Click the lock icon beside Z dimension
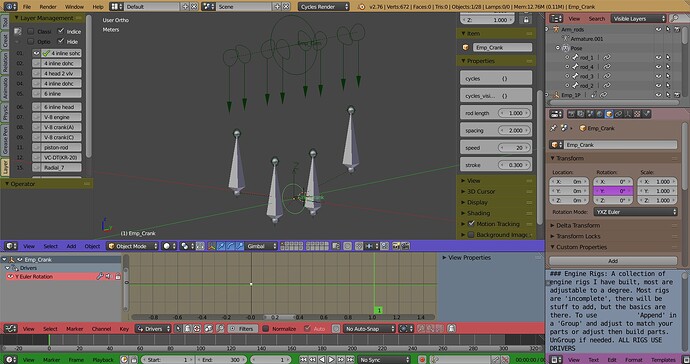 [525, 20]
